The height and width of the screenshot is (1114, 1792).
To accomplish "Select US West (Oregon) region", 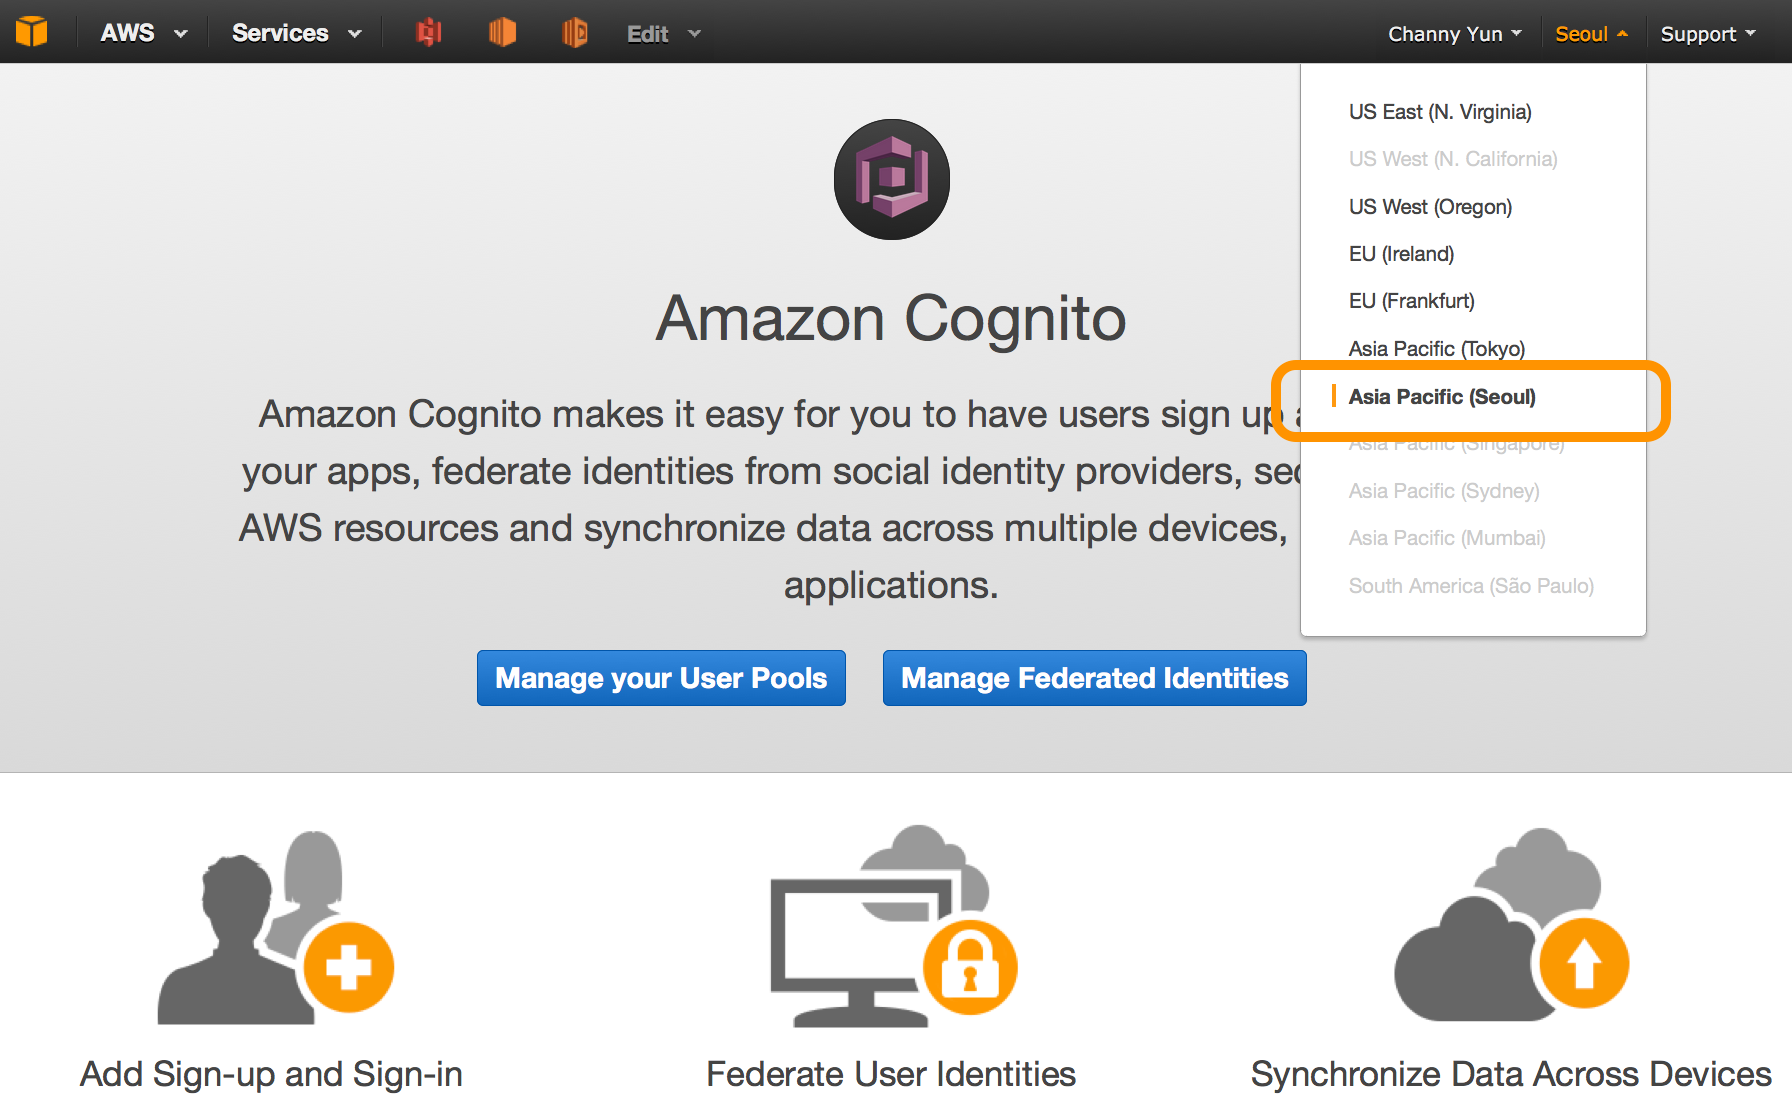I will tap(1430, 207).
